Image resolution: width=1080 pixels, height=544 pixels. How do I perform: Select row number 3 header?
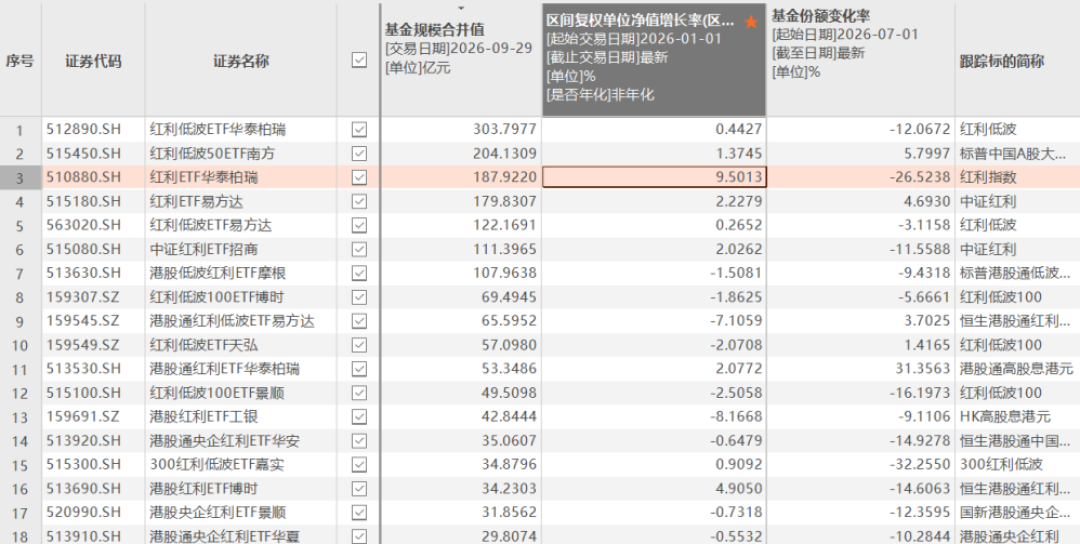click(x=20, y=178)
